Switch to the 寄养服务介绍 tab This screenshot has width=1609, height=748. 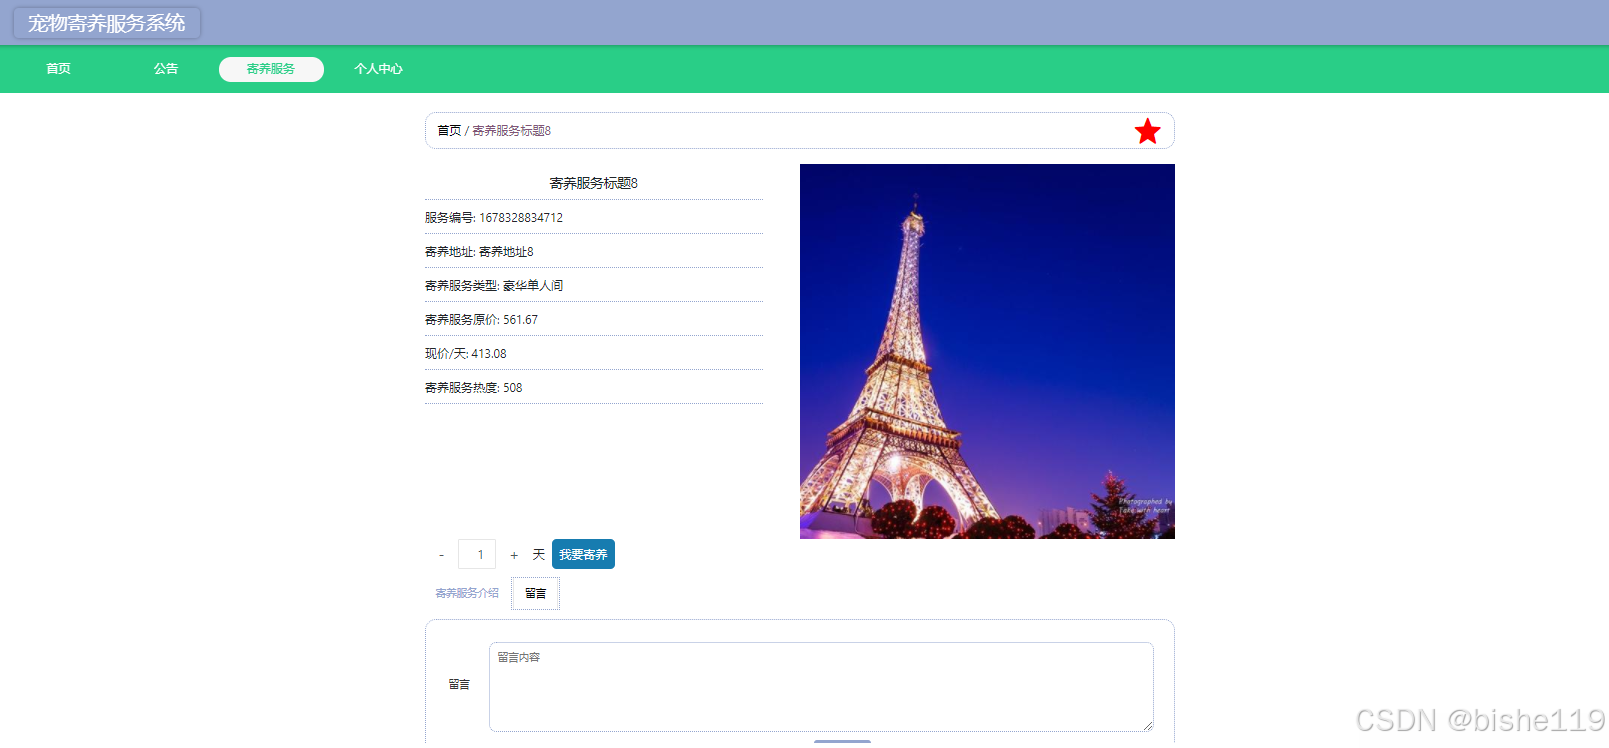point(467,593)
